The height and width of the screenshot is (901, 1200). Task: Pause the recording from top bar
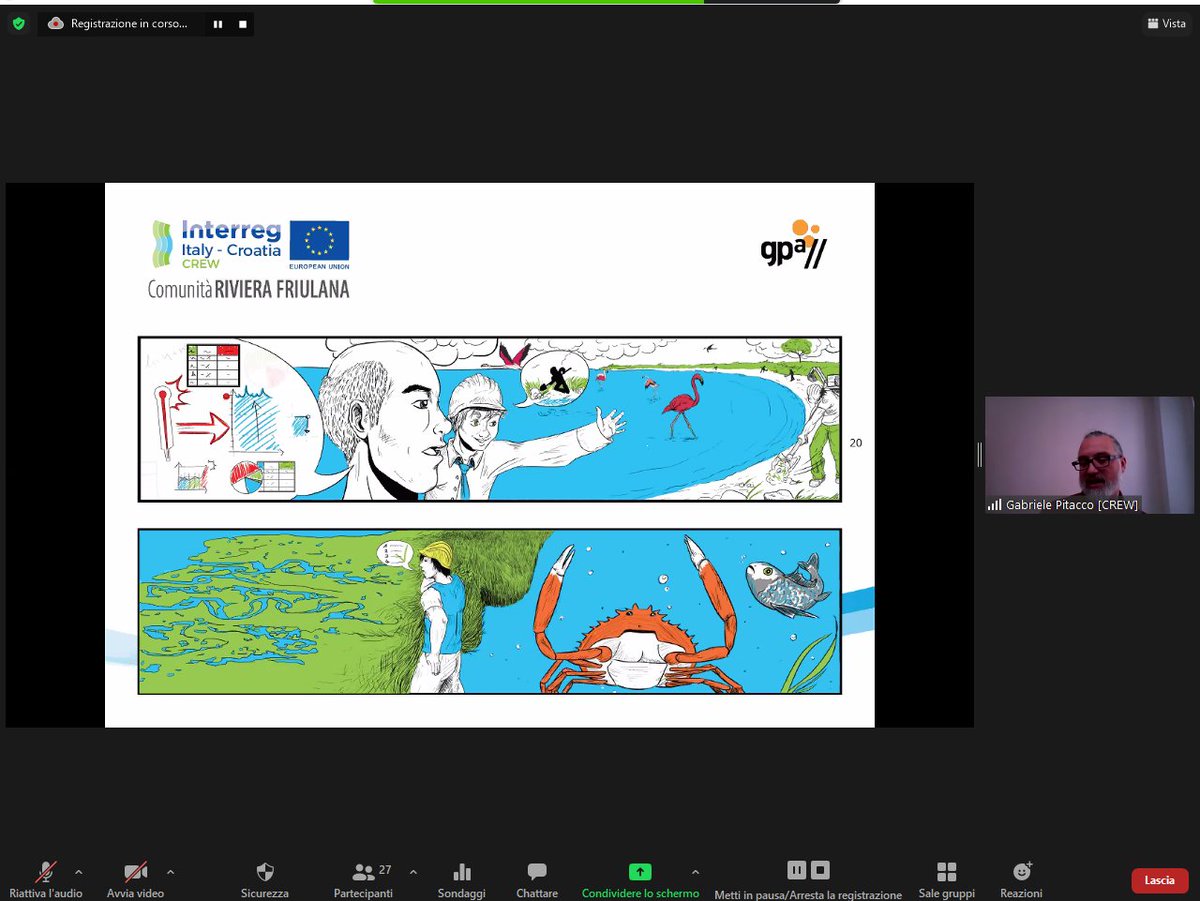click(x=218, y=24)
